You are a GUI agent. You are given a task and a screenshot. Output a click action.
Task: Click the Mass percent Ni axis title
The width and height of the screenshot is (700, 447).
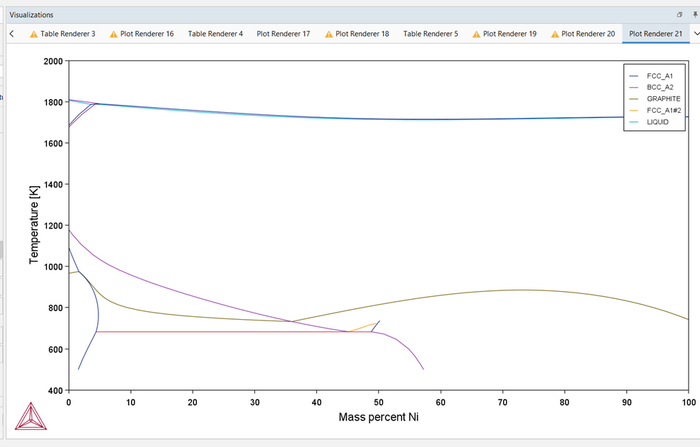click(379, 417)
